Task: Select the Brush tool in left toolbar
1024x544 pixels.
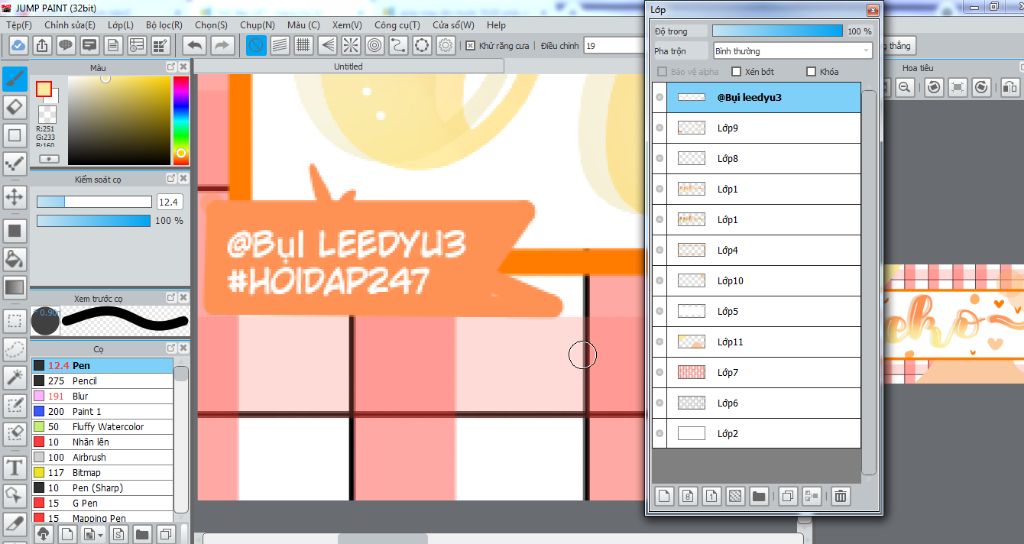Action: point(14,79)
